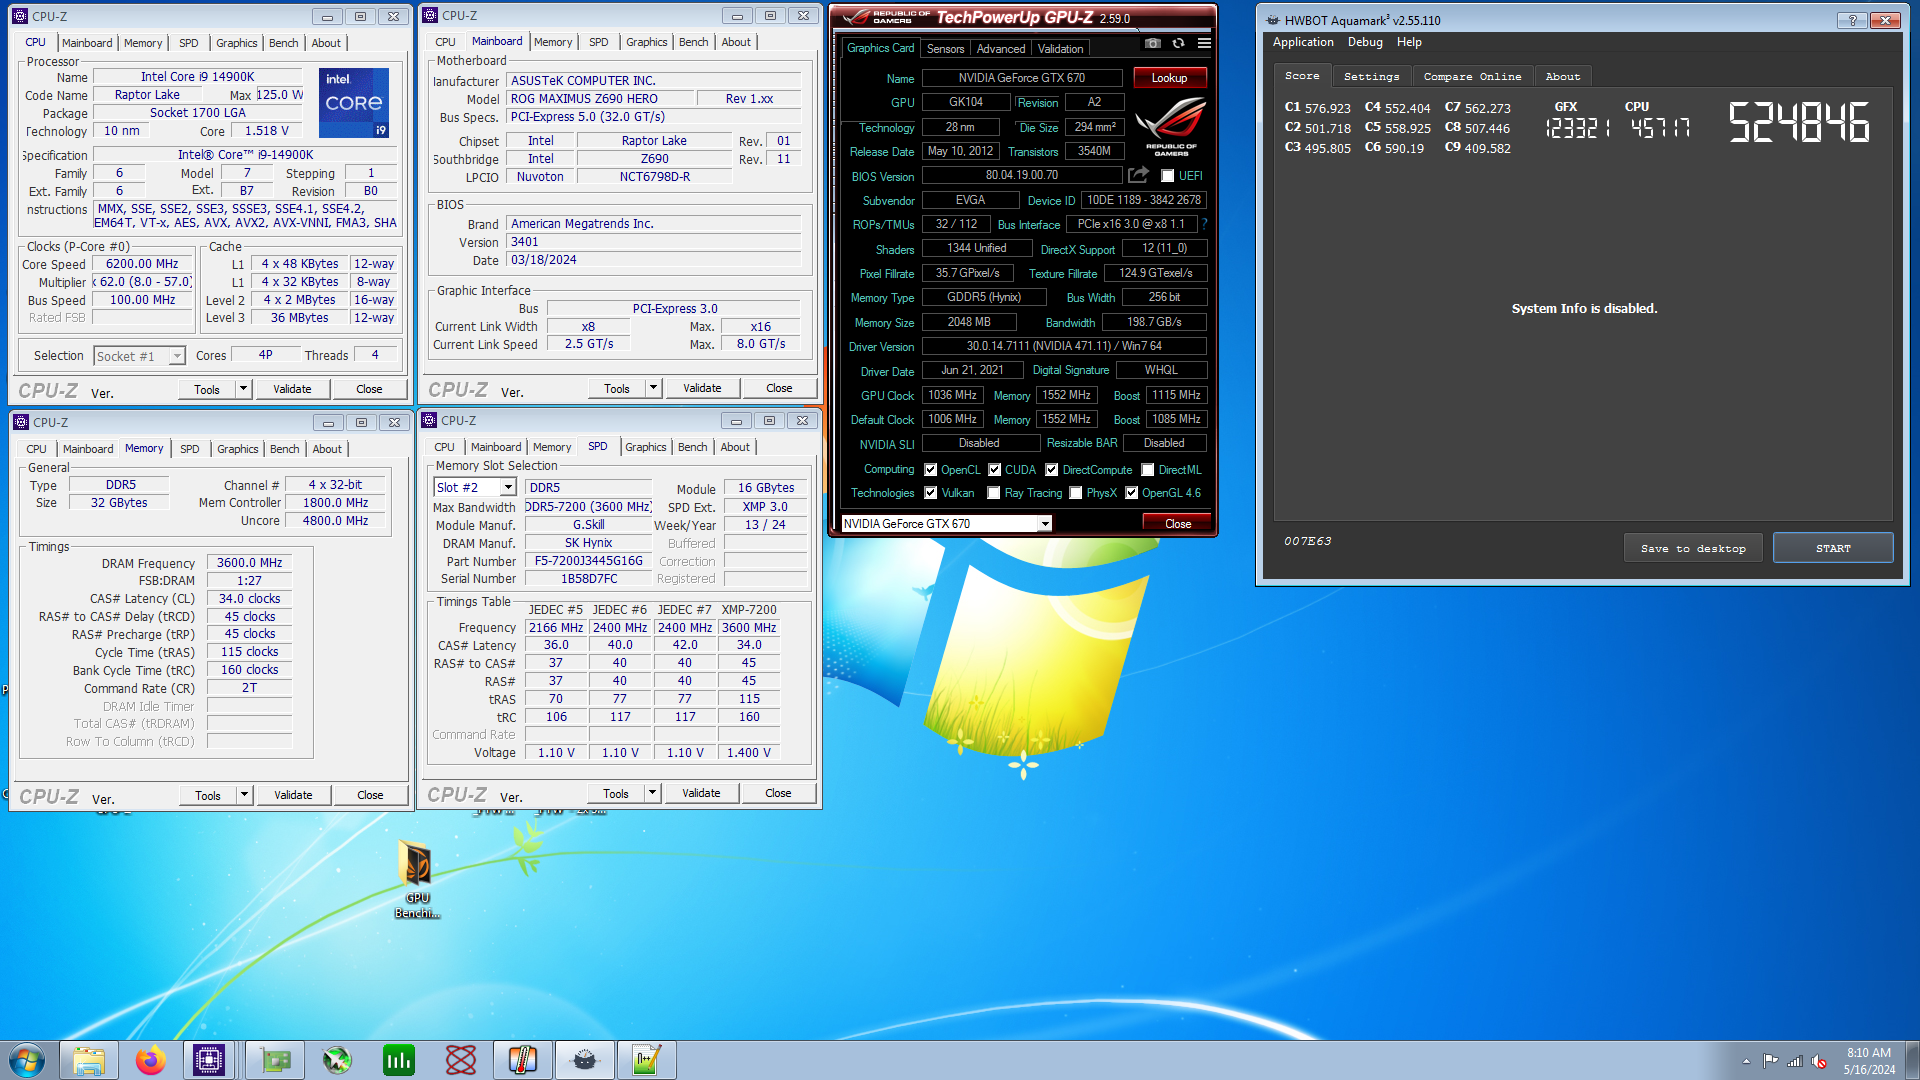Toggle the DirectCompute checkbox
Image resolution: width=1920 pixels, height=1080 pixels.
pos(1051,470)
